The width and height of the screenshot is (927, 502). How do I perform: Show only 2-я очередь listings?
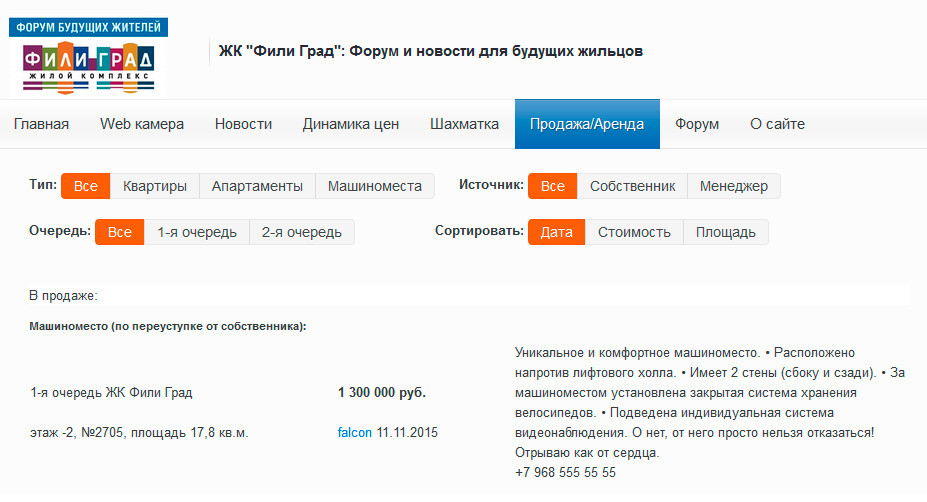coord(301,232)
